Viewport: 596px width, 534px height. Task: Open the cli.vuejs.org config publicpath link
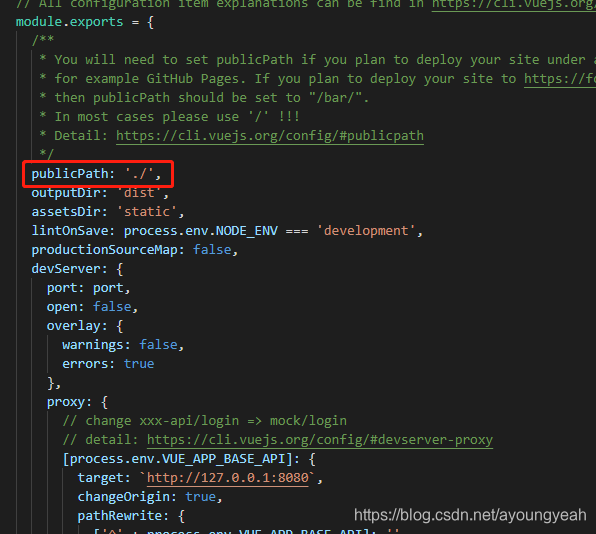(x=270, y=136)
